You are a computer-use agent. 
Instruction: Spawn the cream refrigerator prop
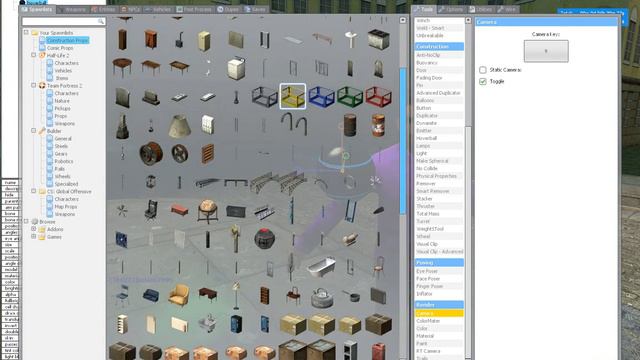(x=204, y=40)
